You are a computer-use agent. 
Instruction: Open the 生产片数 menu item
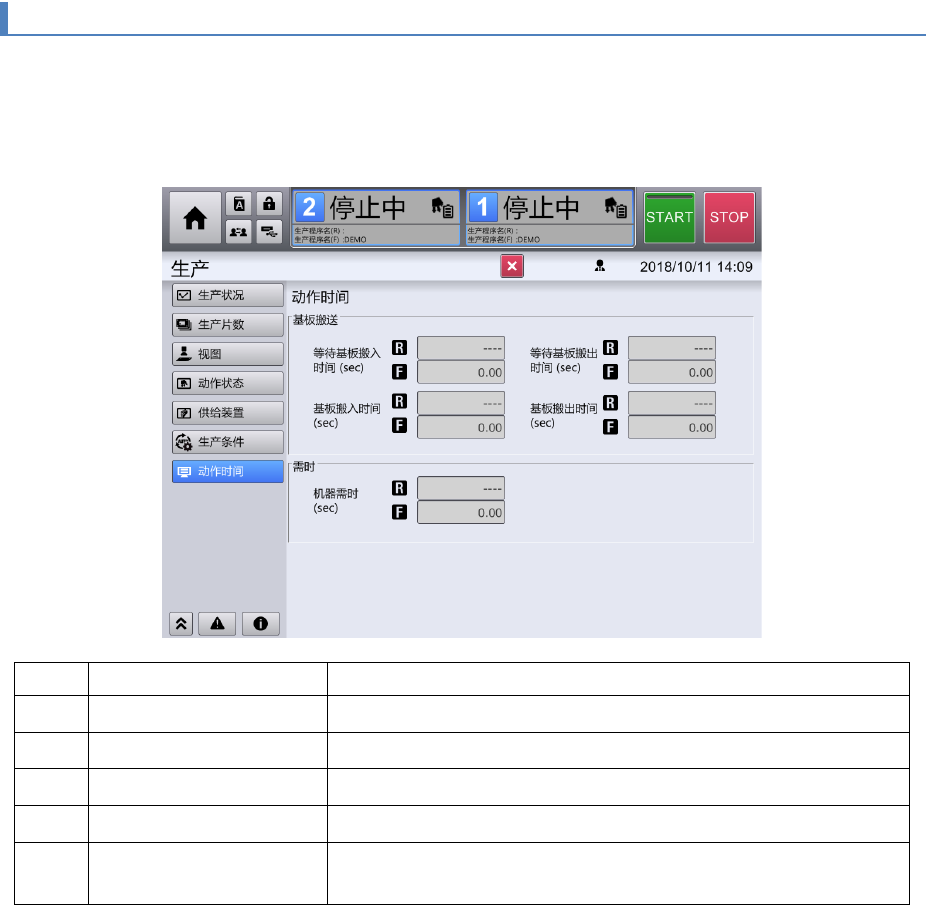click(x=228, y=324)
